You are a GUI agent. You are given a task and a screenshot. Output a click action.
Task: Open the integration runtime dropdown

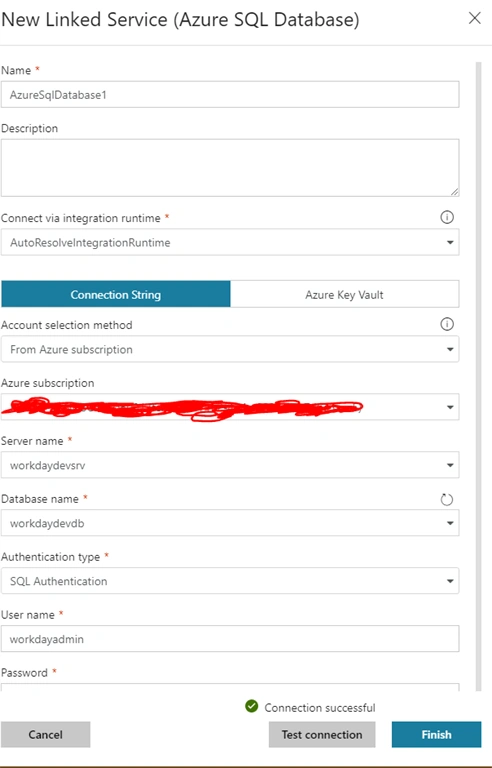pos(230,242)
